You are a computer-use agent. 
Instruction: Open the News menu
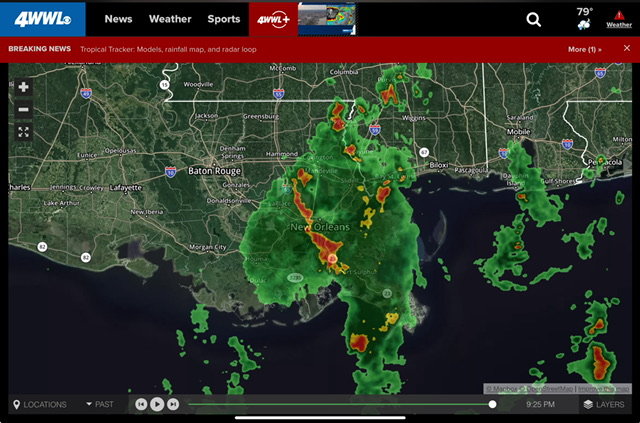(118, 19)
